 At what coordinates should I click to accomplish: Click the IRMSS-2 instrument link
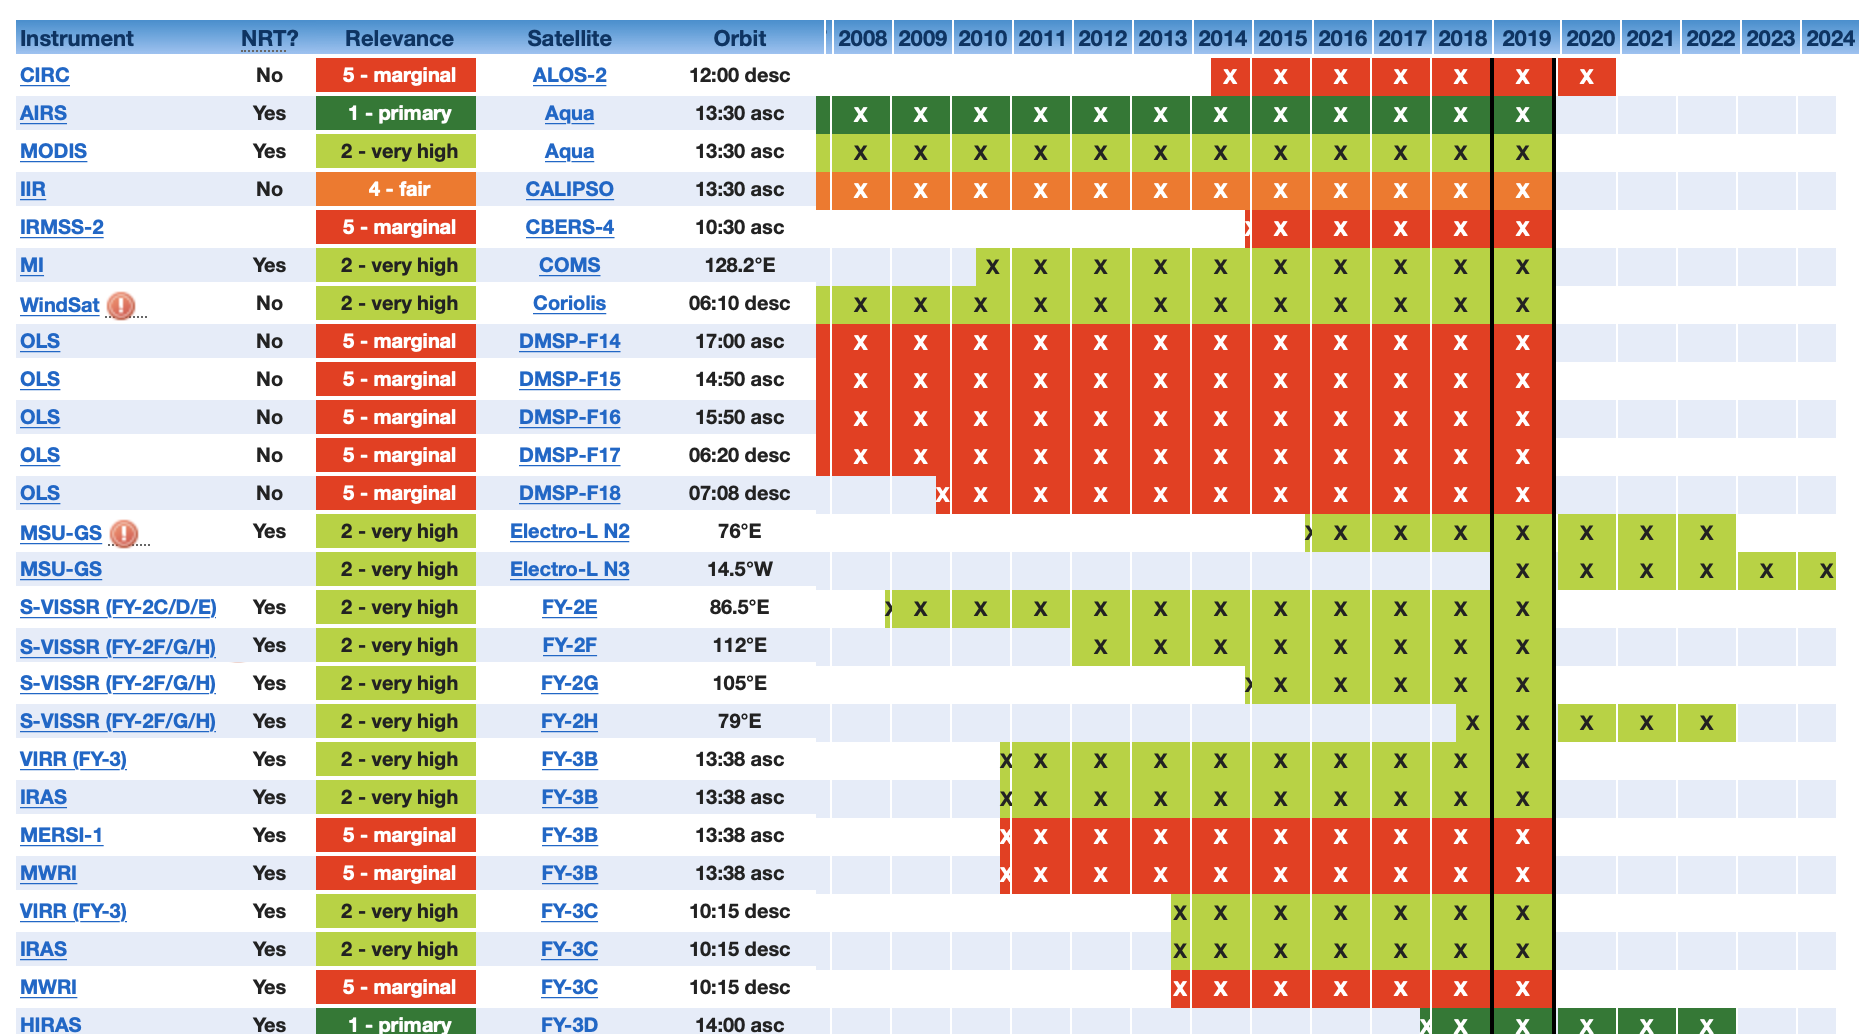coord(62,227)
